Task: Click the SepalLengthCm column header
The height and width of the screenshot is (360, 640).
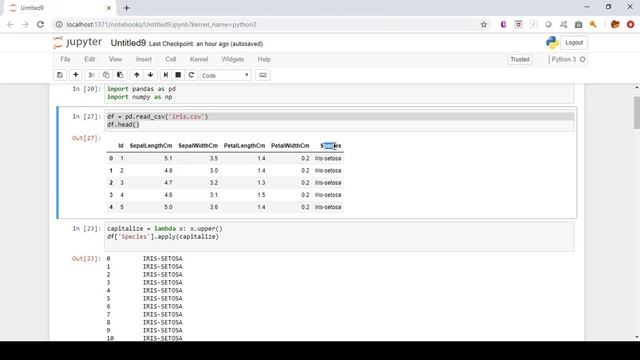Action: (151, 146)
